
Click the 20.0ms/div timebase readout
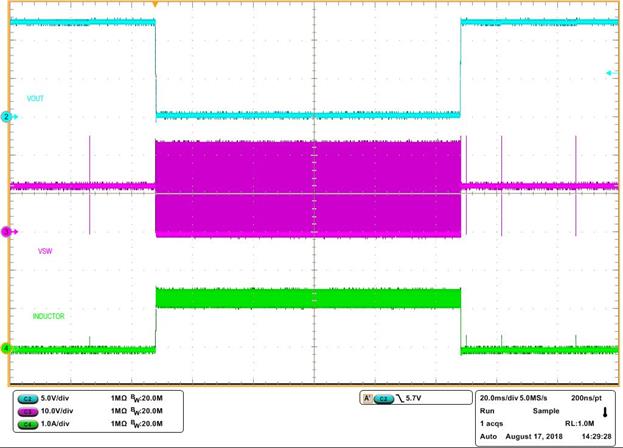point(508,398)
